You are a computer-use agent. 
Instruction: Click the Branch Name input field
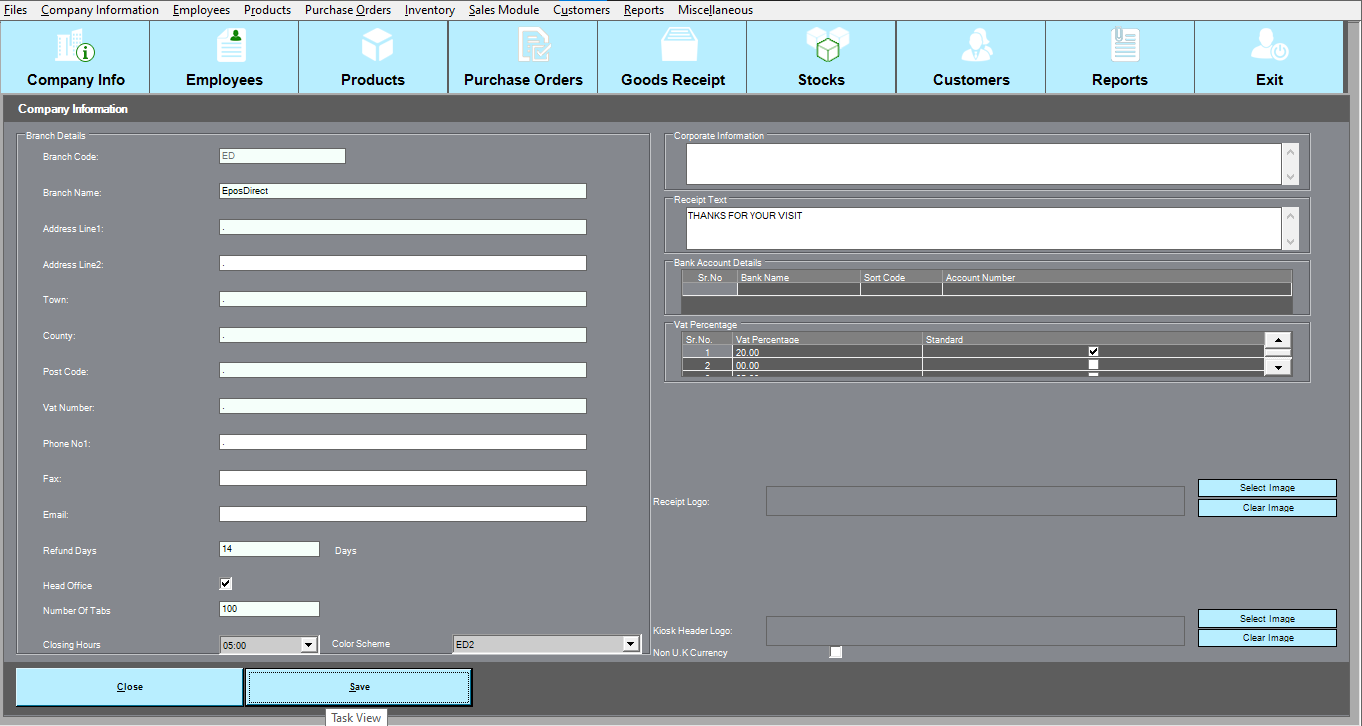[x=402, y=191]
